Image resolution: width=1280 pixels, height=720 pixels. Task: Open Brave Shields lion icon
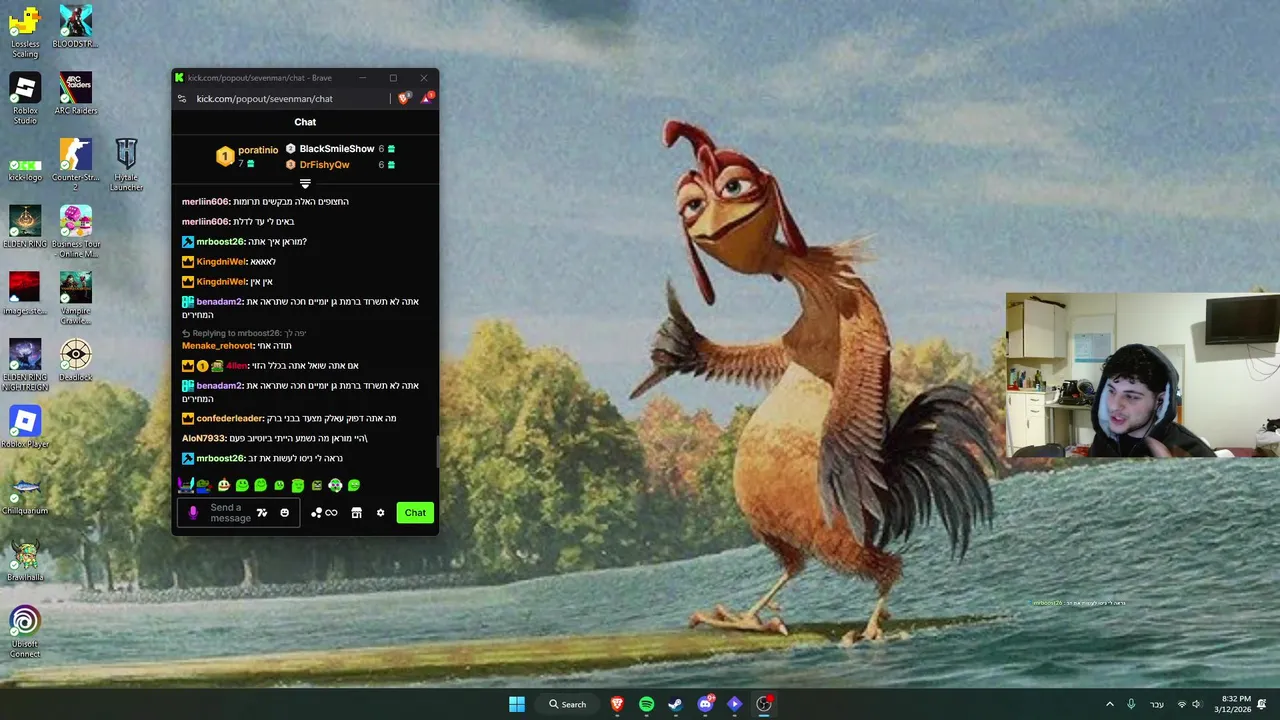(x=404, y=98)
